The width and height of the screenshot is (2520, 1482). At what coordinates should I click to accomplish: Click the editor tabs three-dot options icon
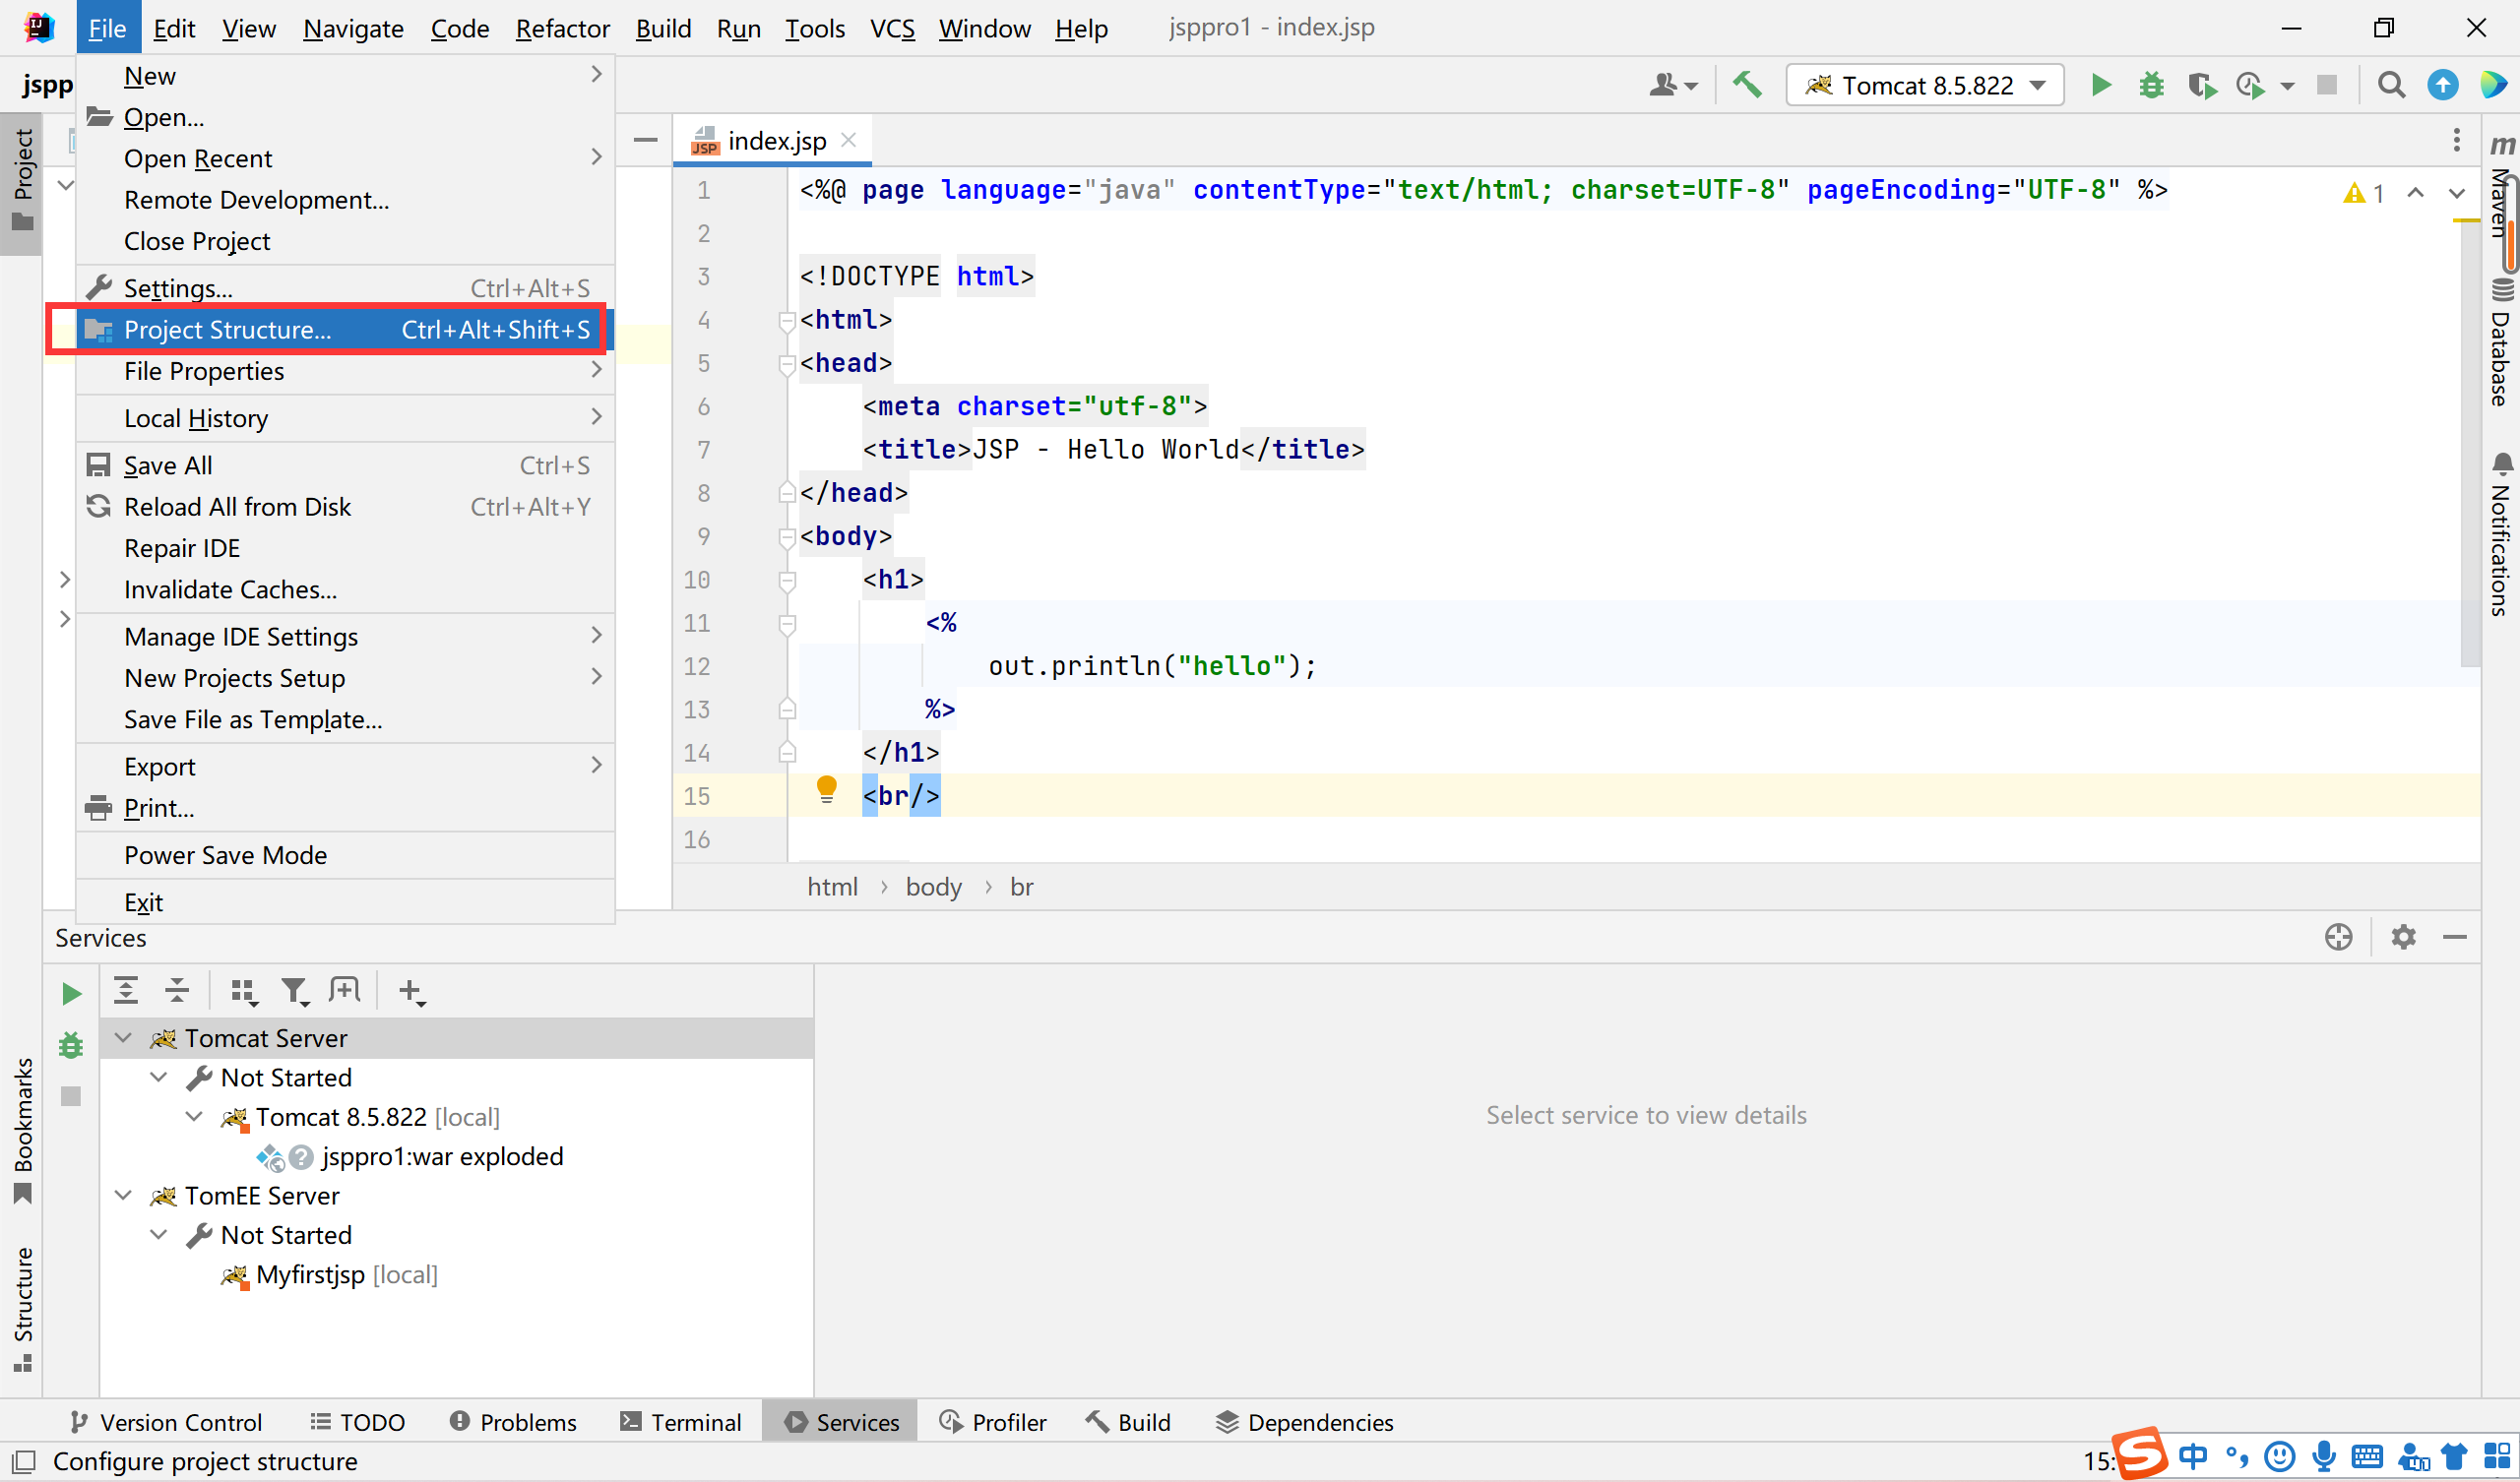2456,140
